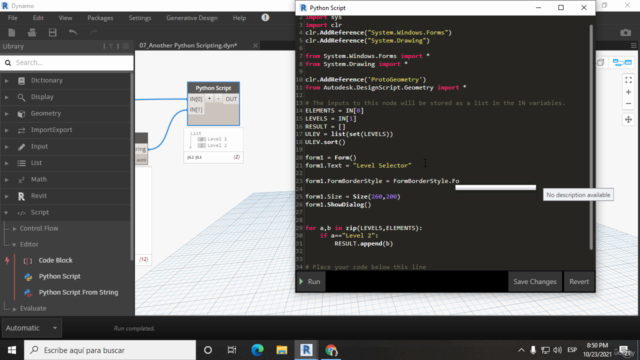Click the Python editor vertical scrollbar
This screenshot has height=360, width=640.
[x=591, y=137]
